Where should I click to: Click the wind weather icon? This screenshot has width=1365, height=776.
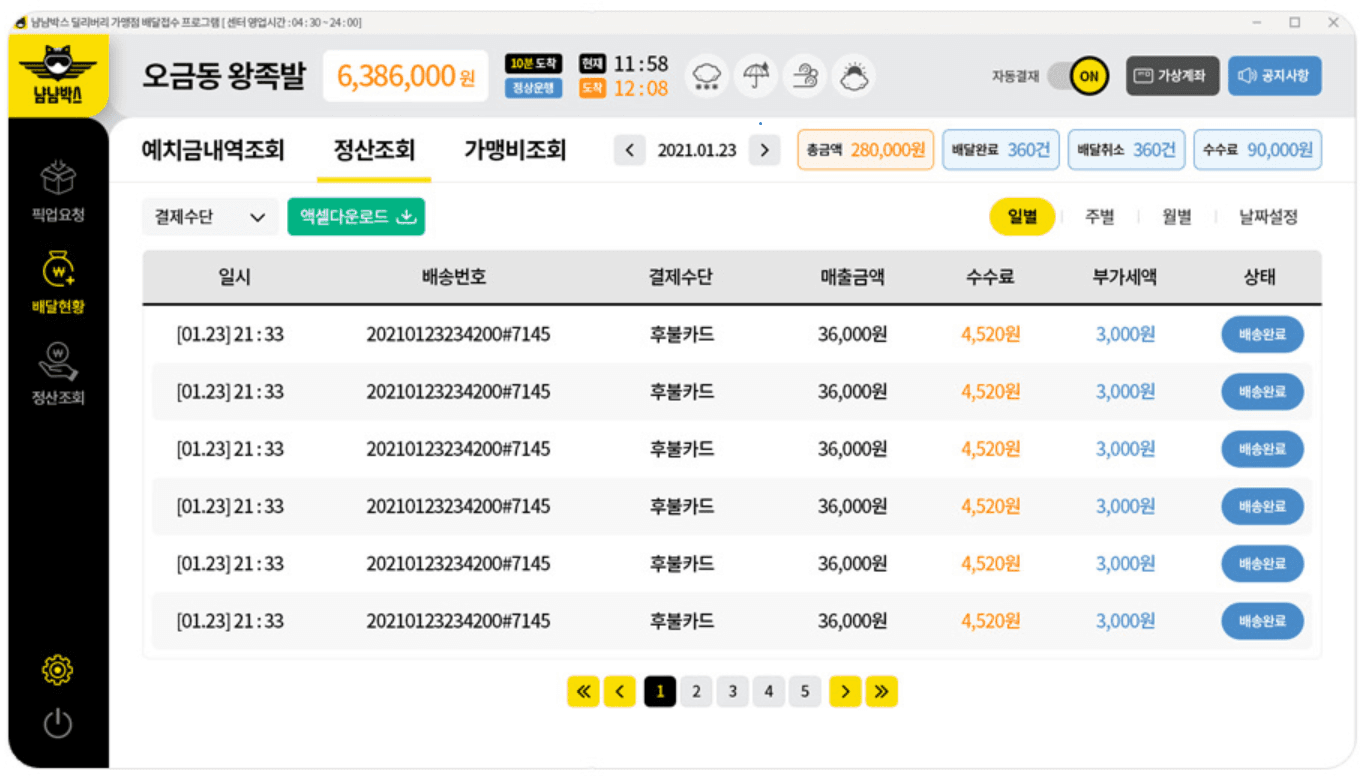tap(805, 76)
